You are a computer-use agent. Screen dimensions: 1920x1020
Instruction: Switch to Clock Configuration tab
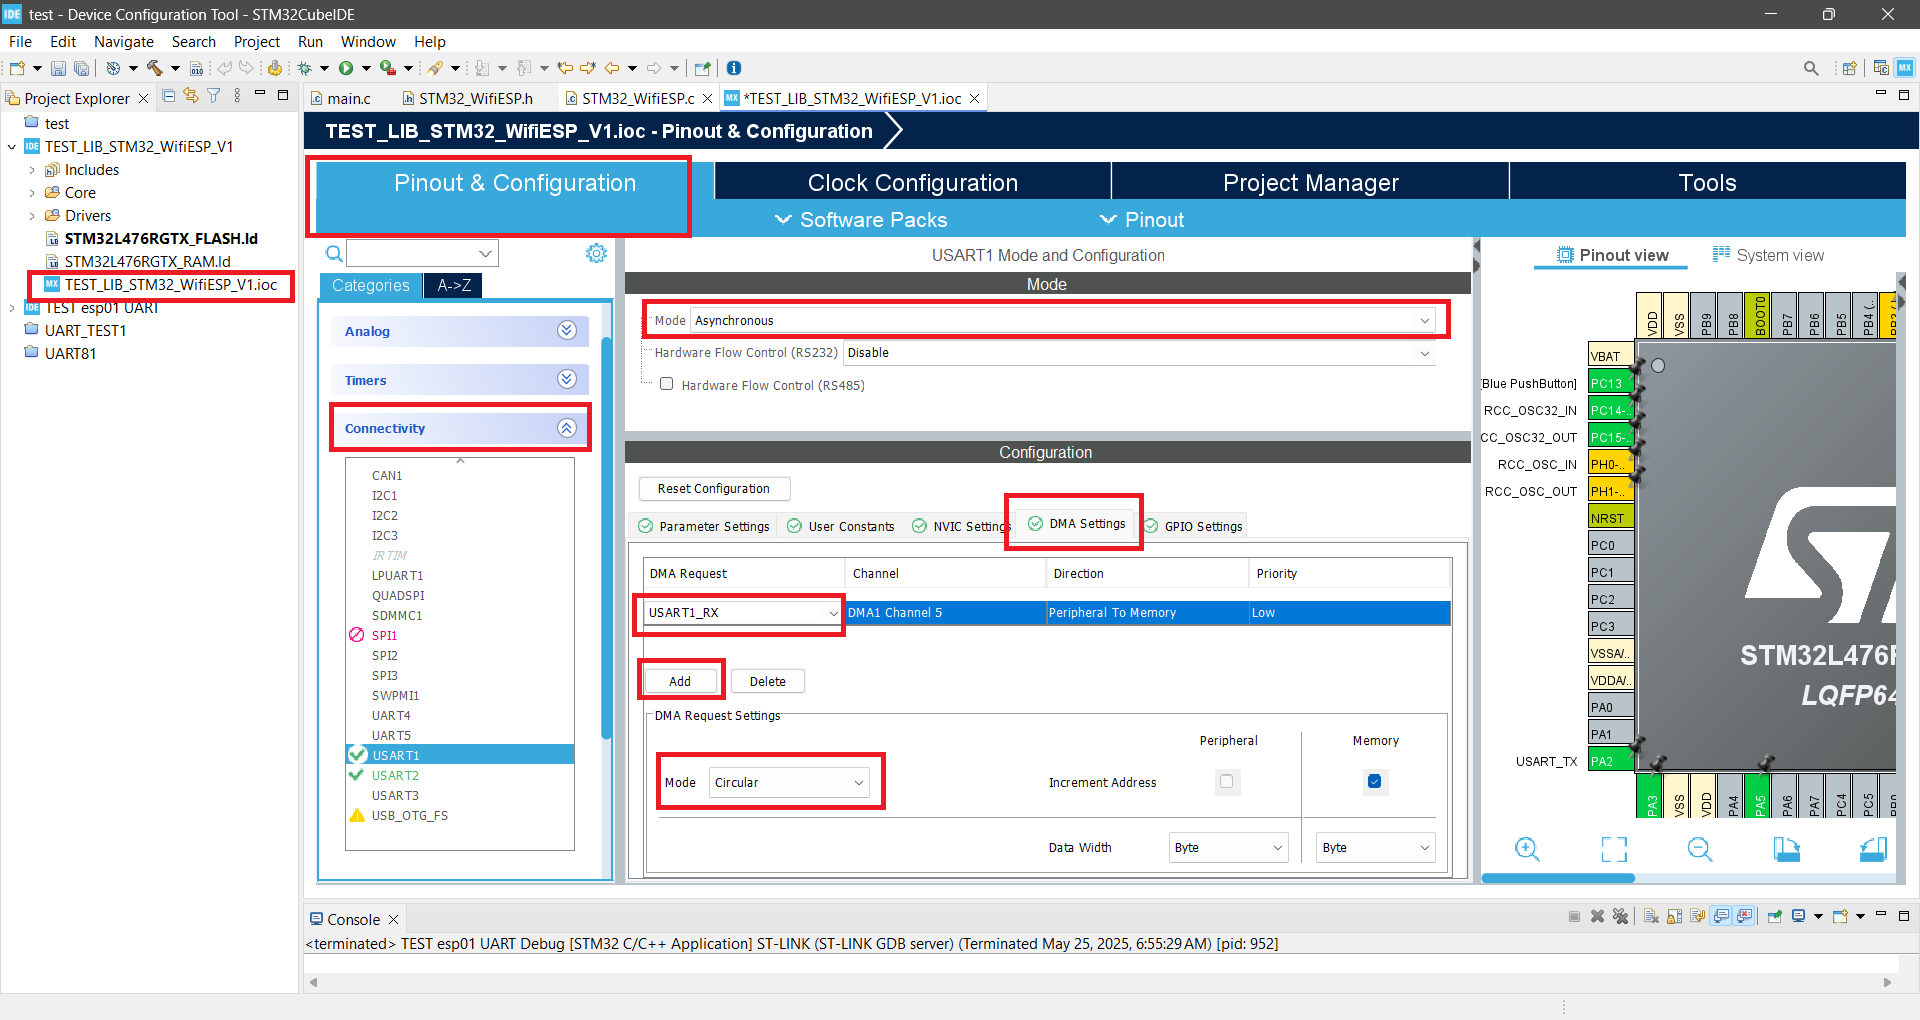(x=912, y=183)
